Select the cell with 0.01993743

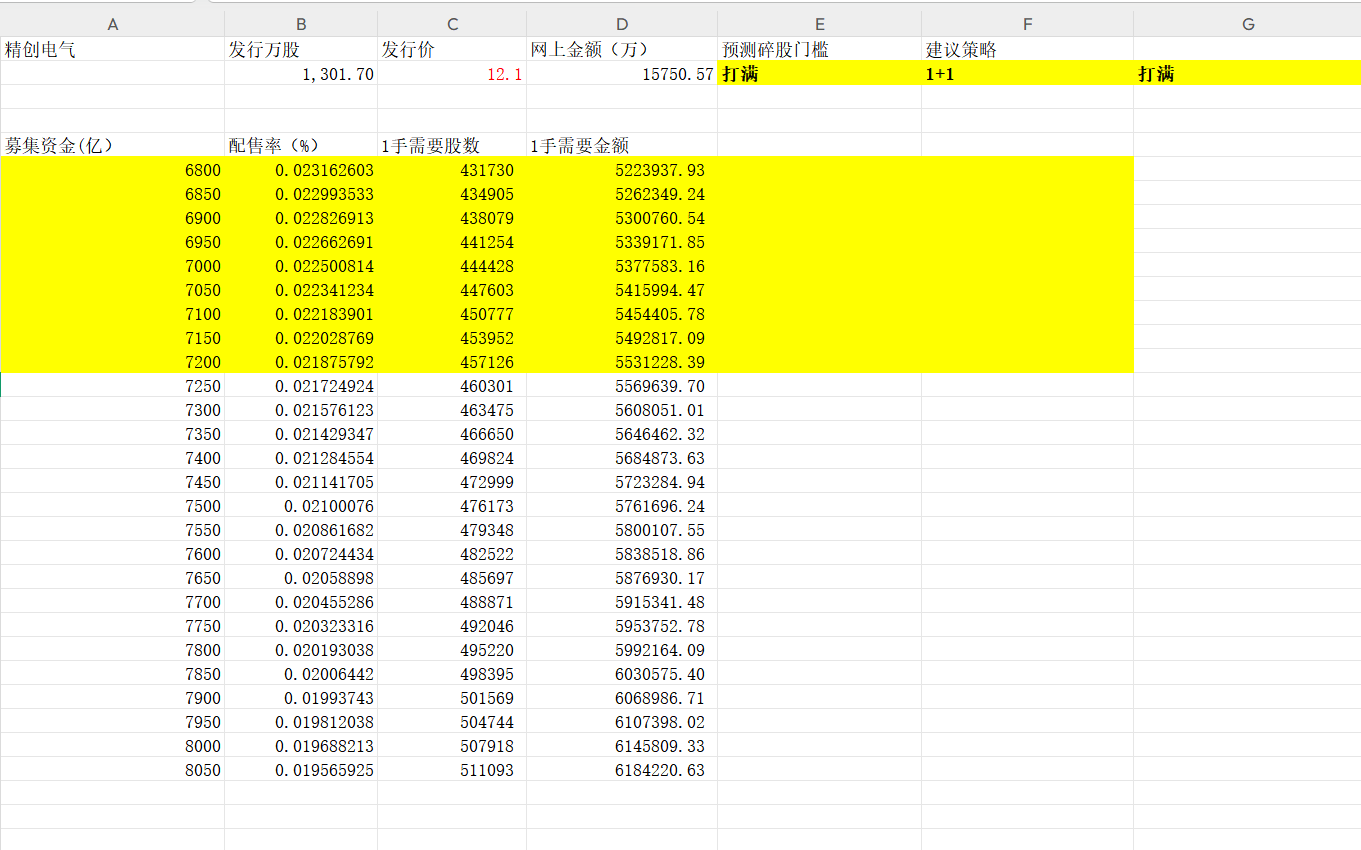tap(301, 698)
